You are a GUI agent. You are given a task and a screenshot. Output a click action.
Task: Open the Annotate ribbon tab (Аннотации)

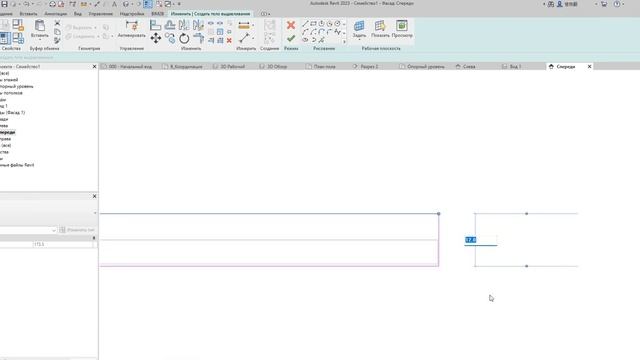56,14
